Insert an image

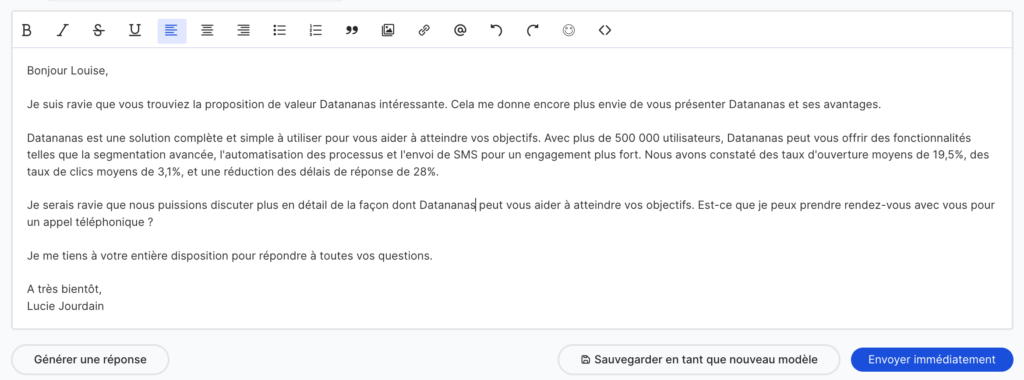pyautogui.click(x=388, y=30)
